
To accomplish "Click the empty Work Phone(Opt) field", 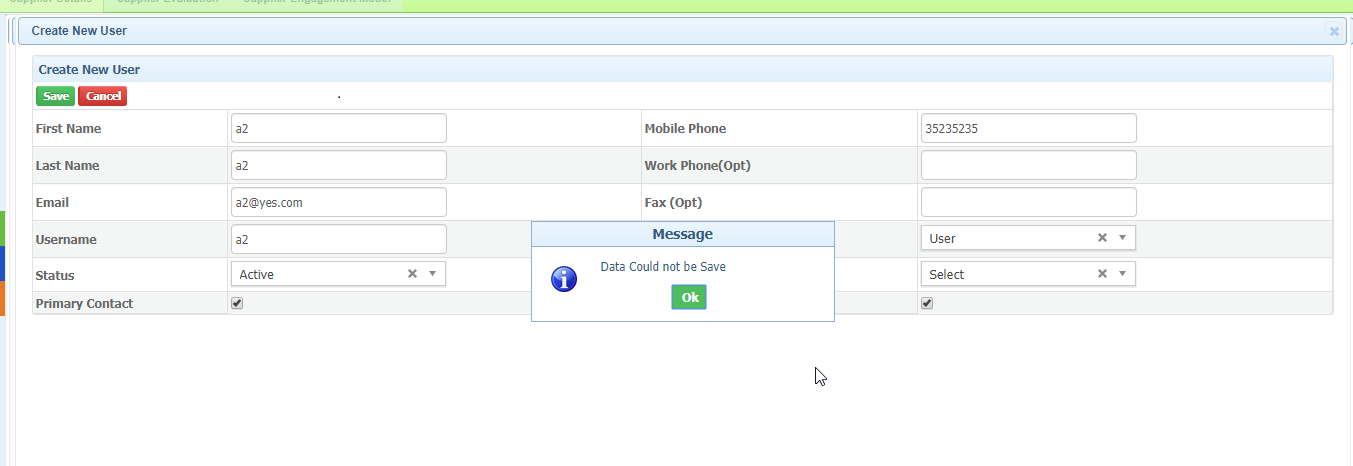I will pyautogui.click(x=1028, y=165).
